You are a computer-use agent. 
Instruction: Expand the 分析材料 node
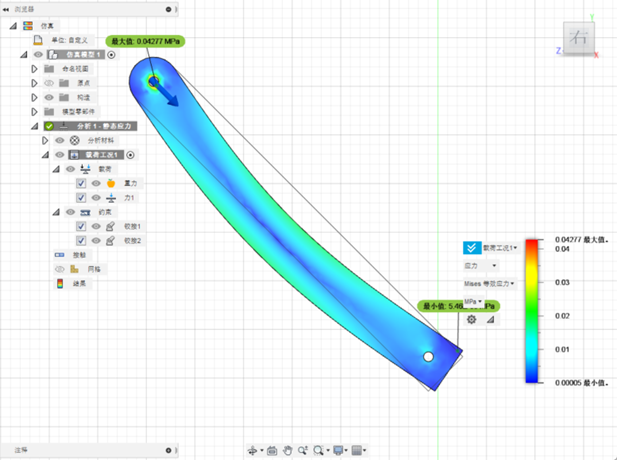tap(44, 141)
